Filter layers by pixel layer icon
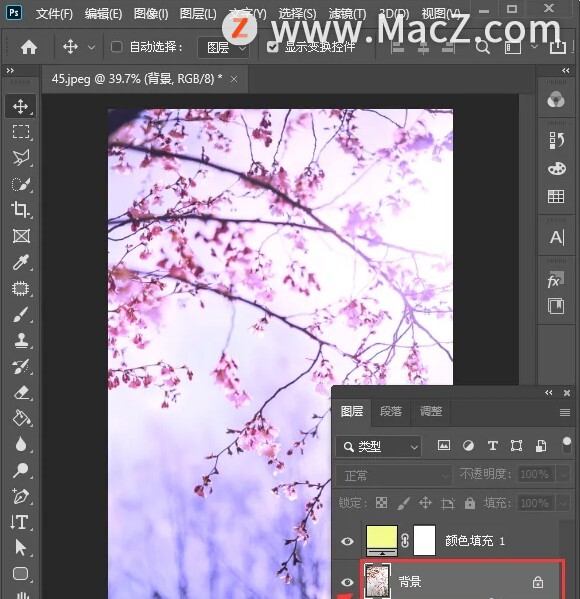This screenshot has width=580, height=599. [x=444, y=445]
